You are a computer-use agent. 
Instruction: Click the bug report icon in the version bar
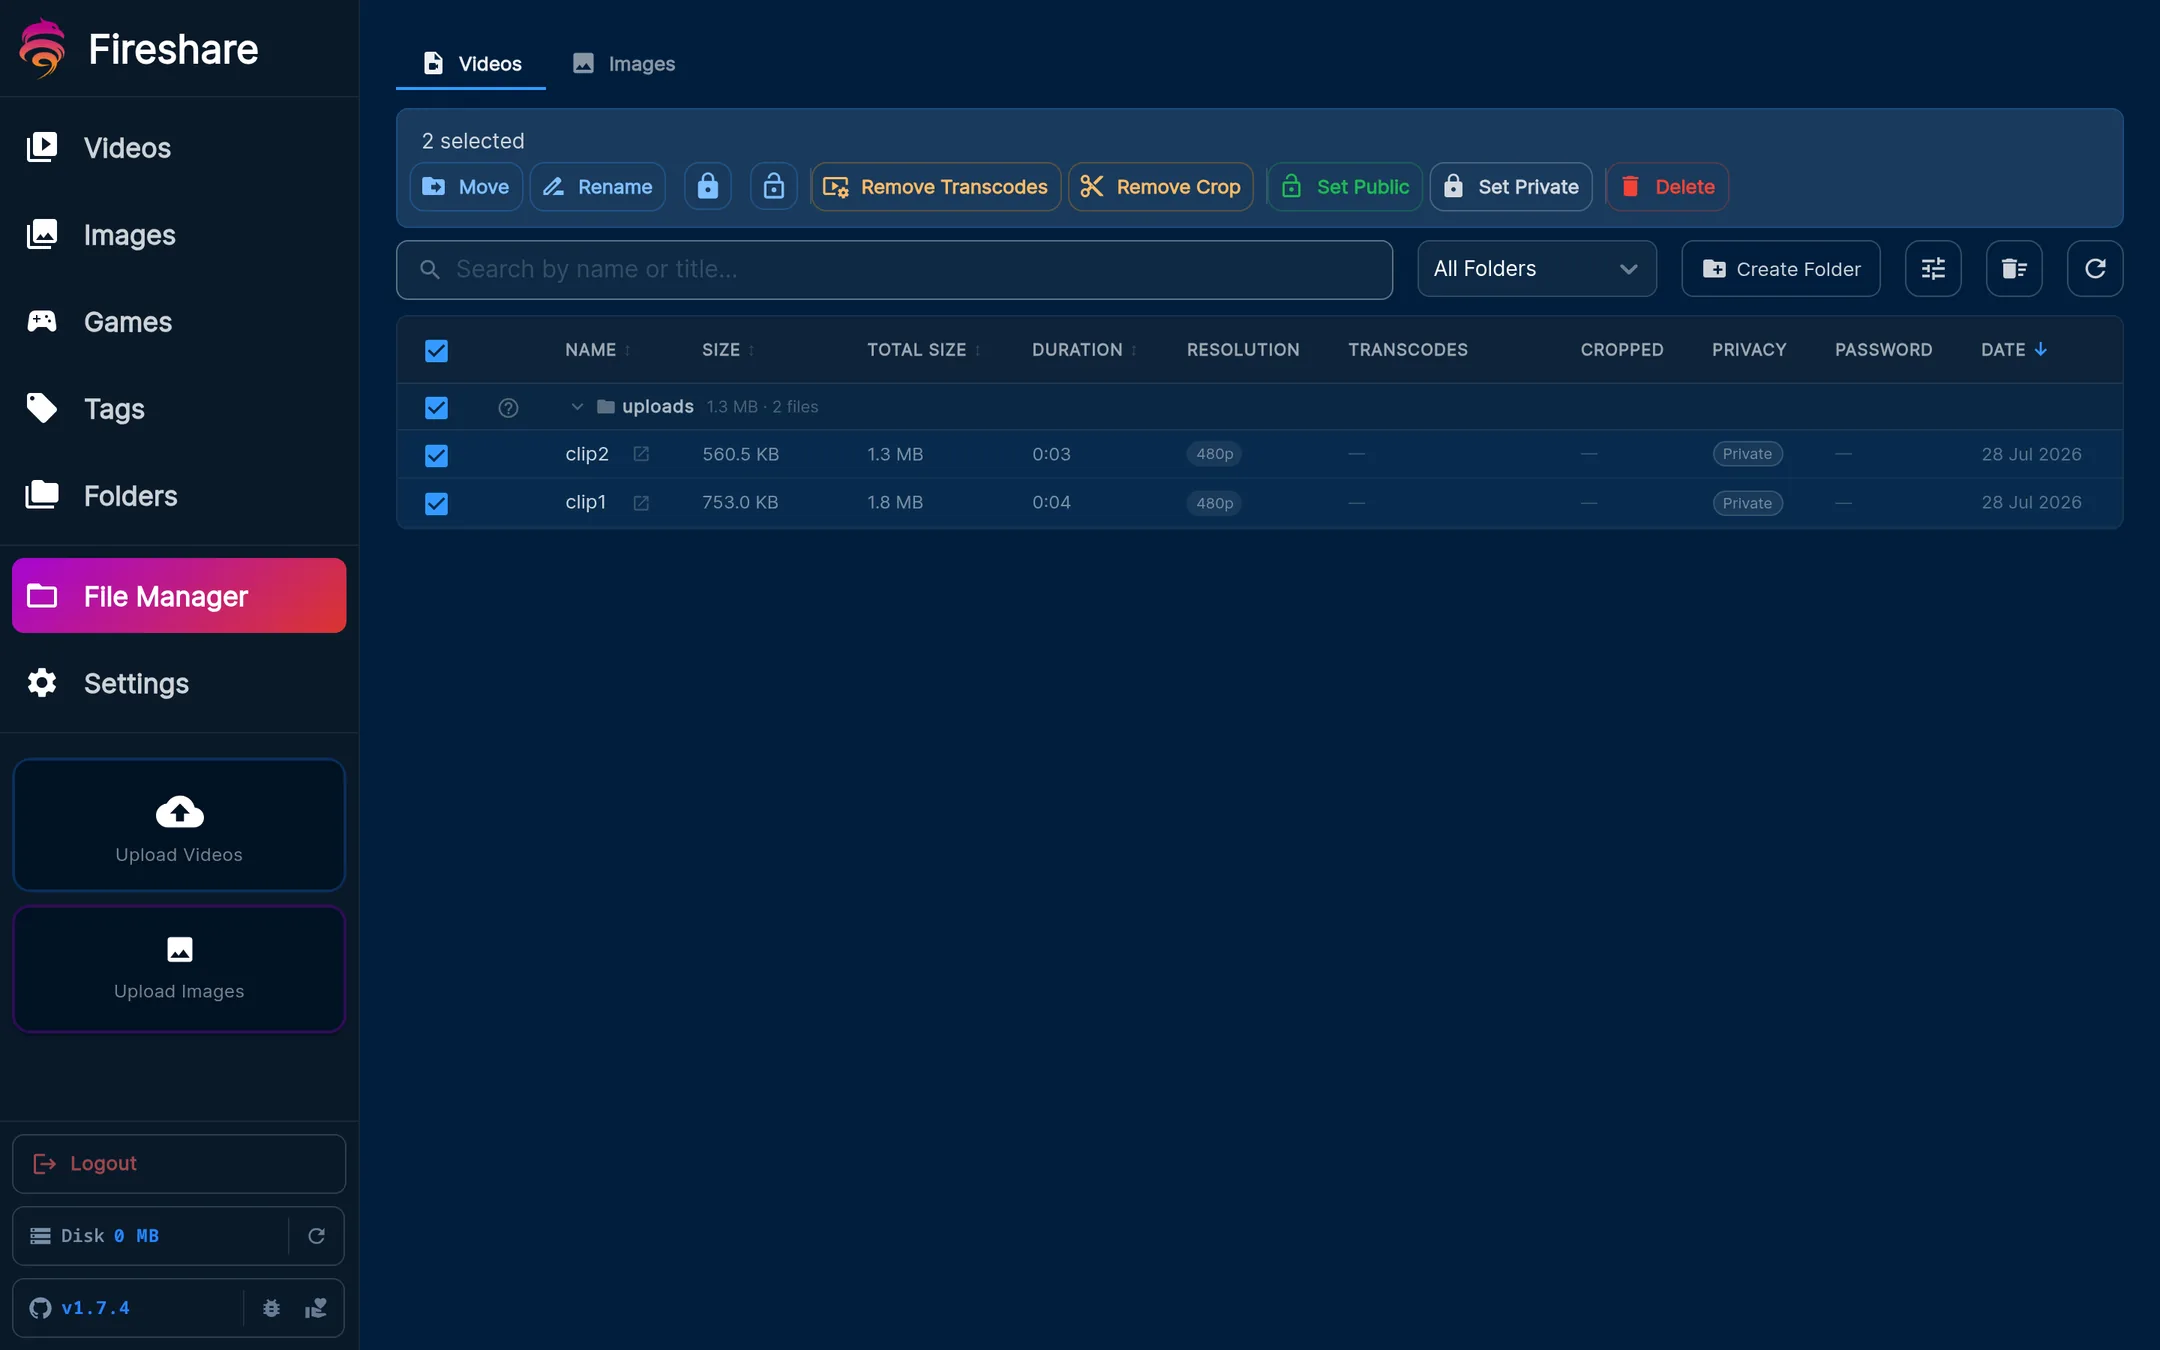(x=271, y=1308)
